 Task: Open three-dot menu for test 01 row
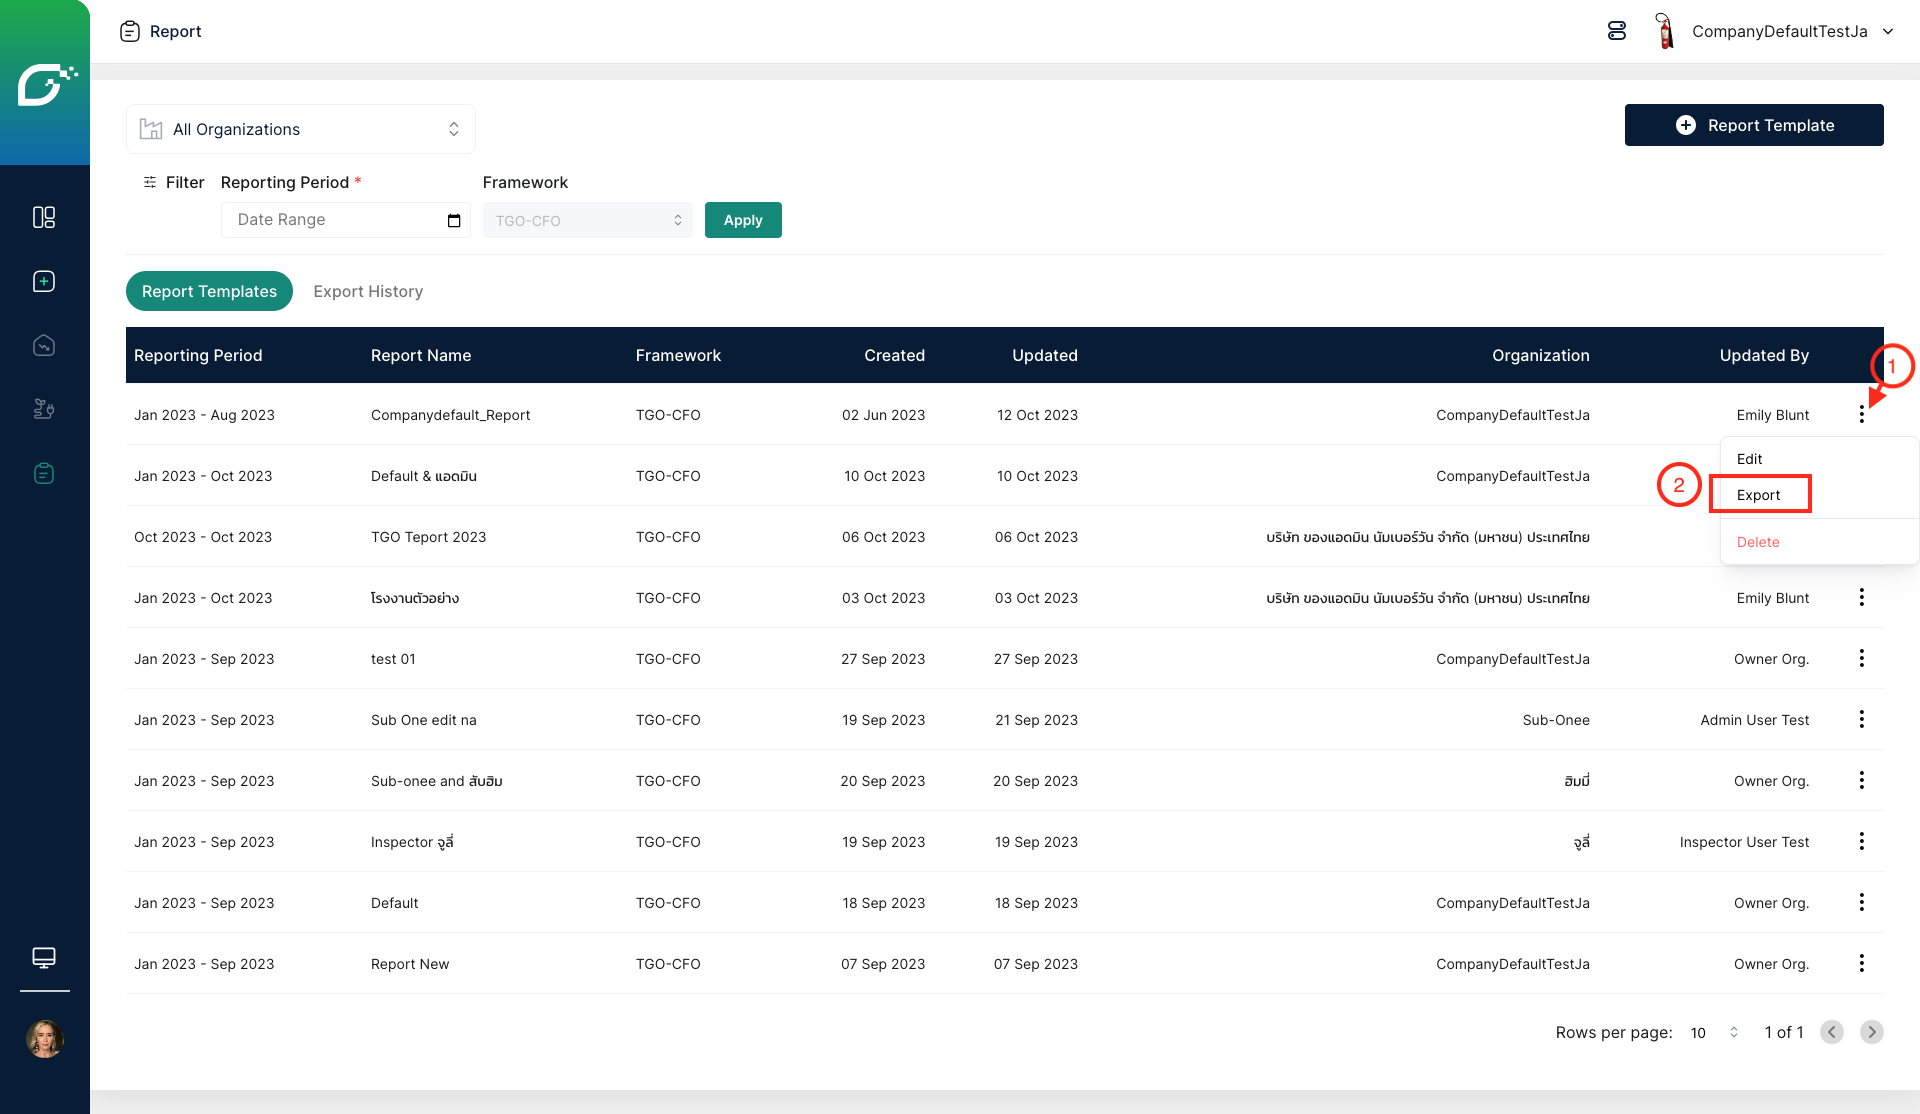click(x=1861, y=658)
